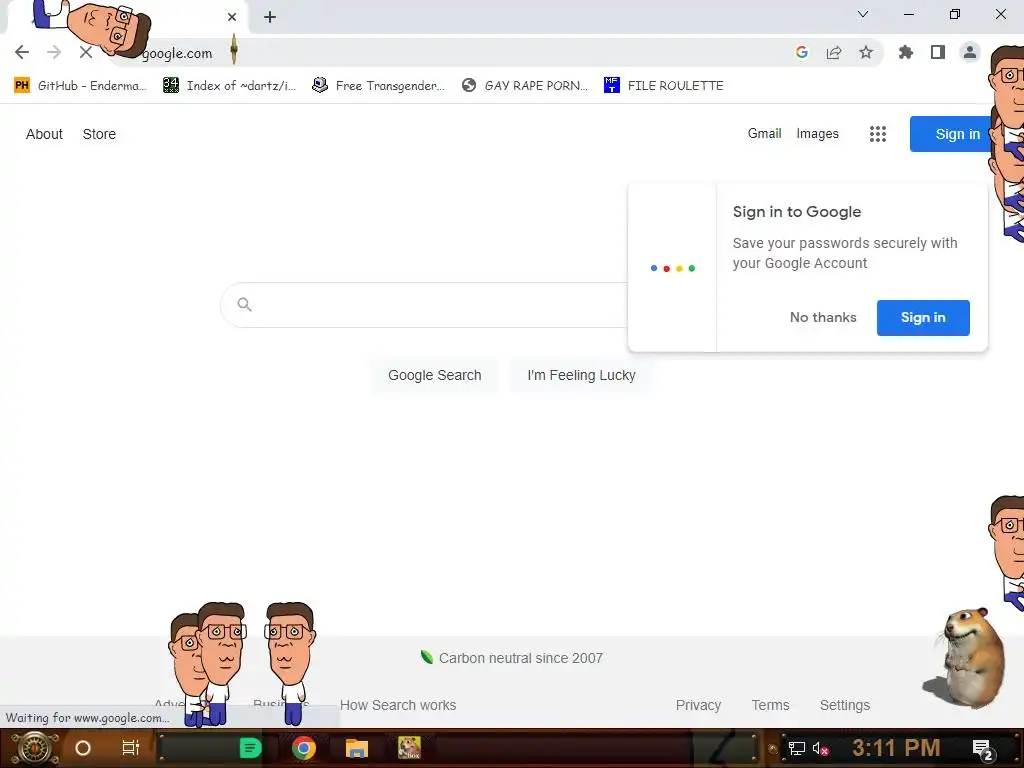Image resolution: width=1024 pixels, height=768 pixels.
Task: Select the Chrome icon on the taskbar
Action: point(304,748)
